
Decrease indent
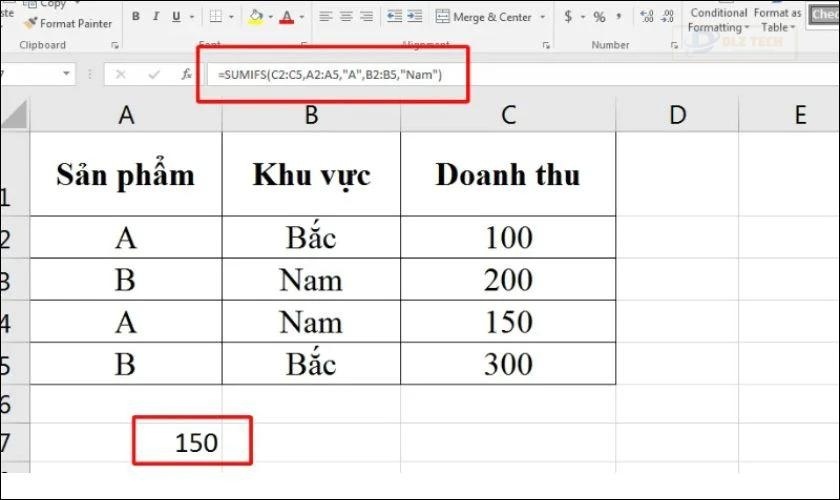click(394, 17)
